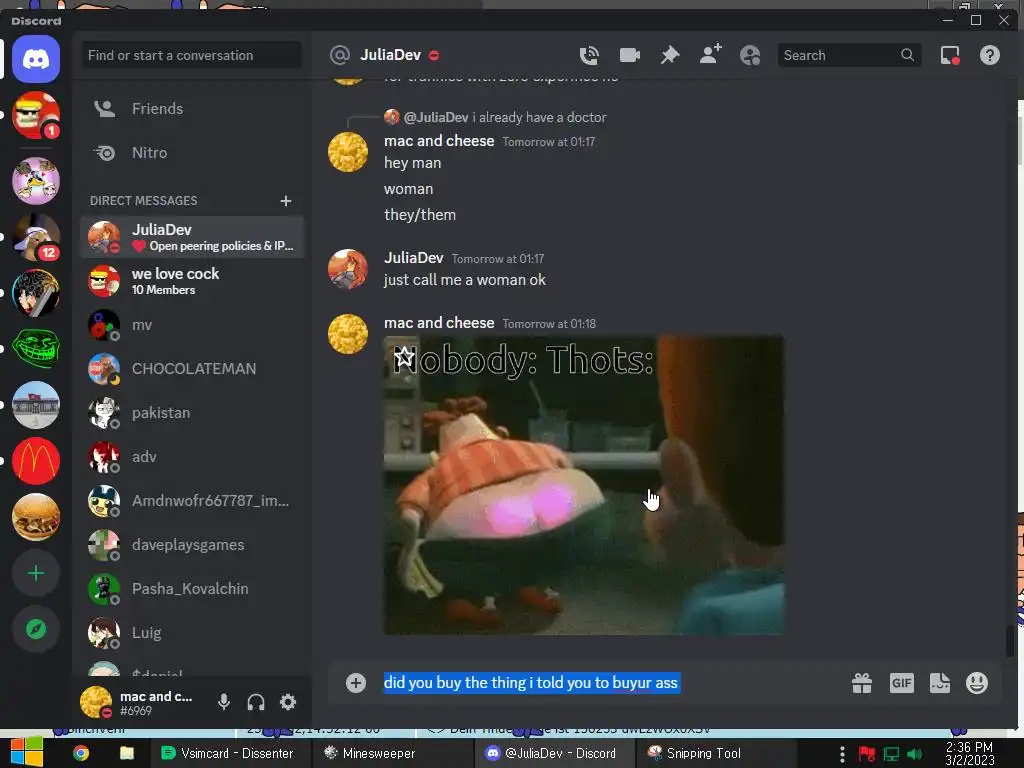Click the Add a Server button

click(x=36, y=573)
